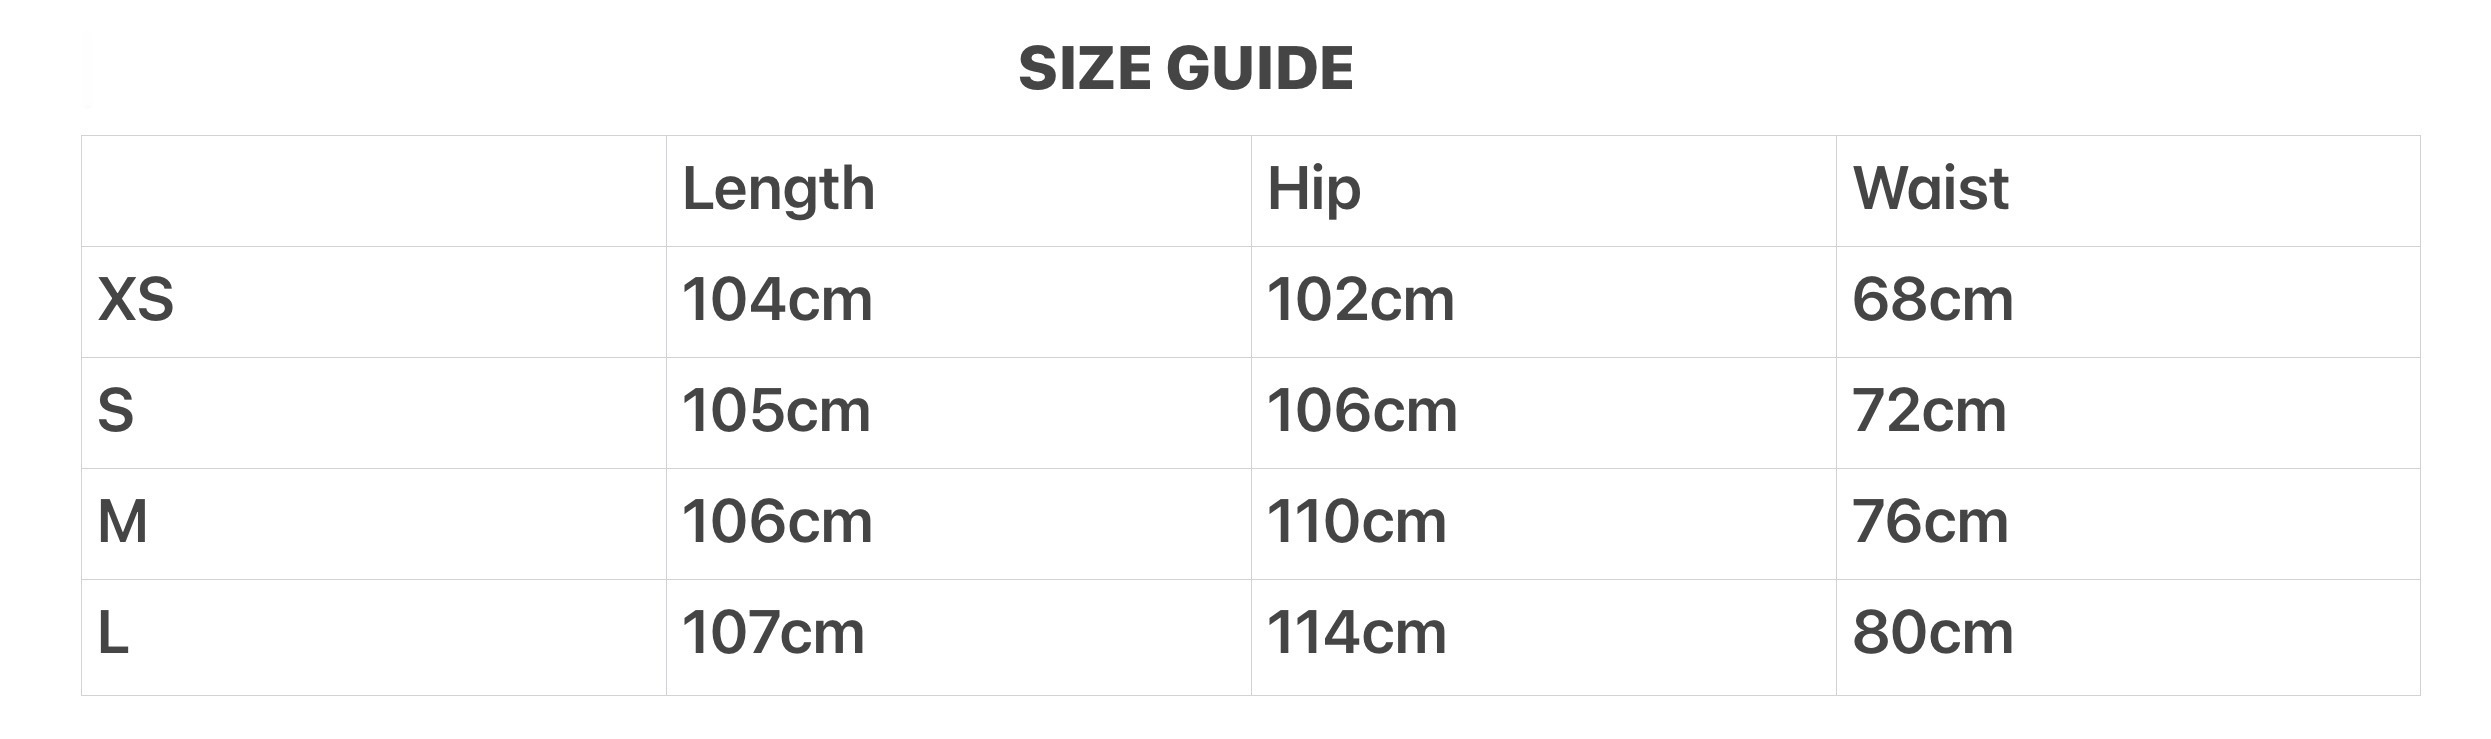2491x739 pixels.
Task: Click the SIZE GUIDE heading
Action: click(1185, 68)
